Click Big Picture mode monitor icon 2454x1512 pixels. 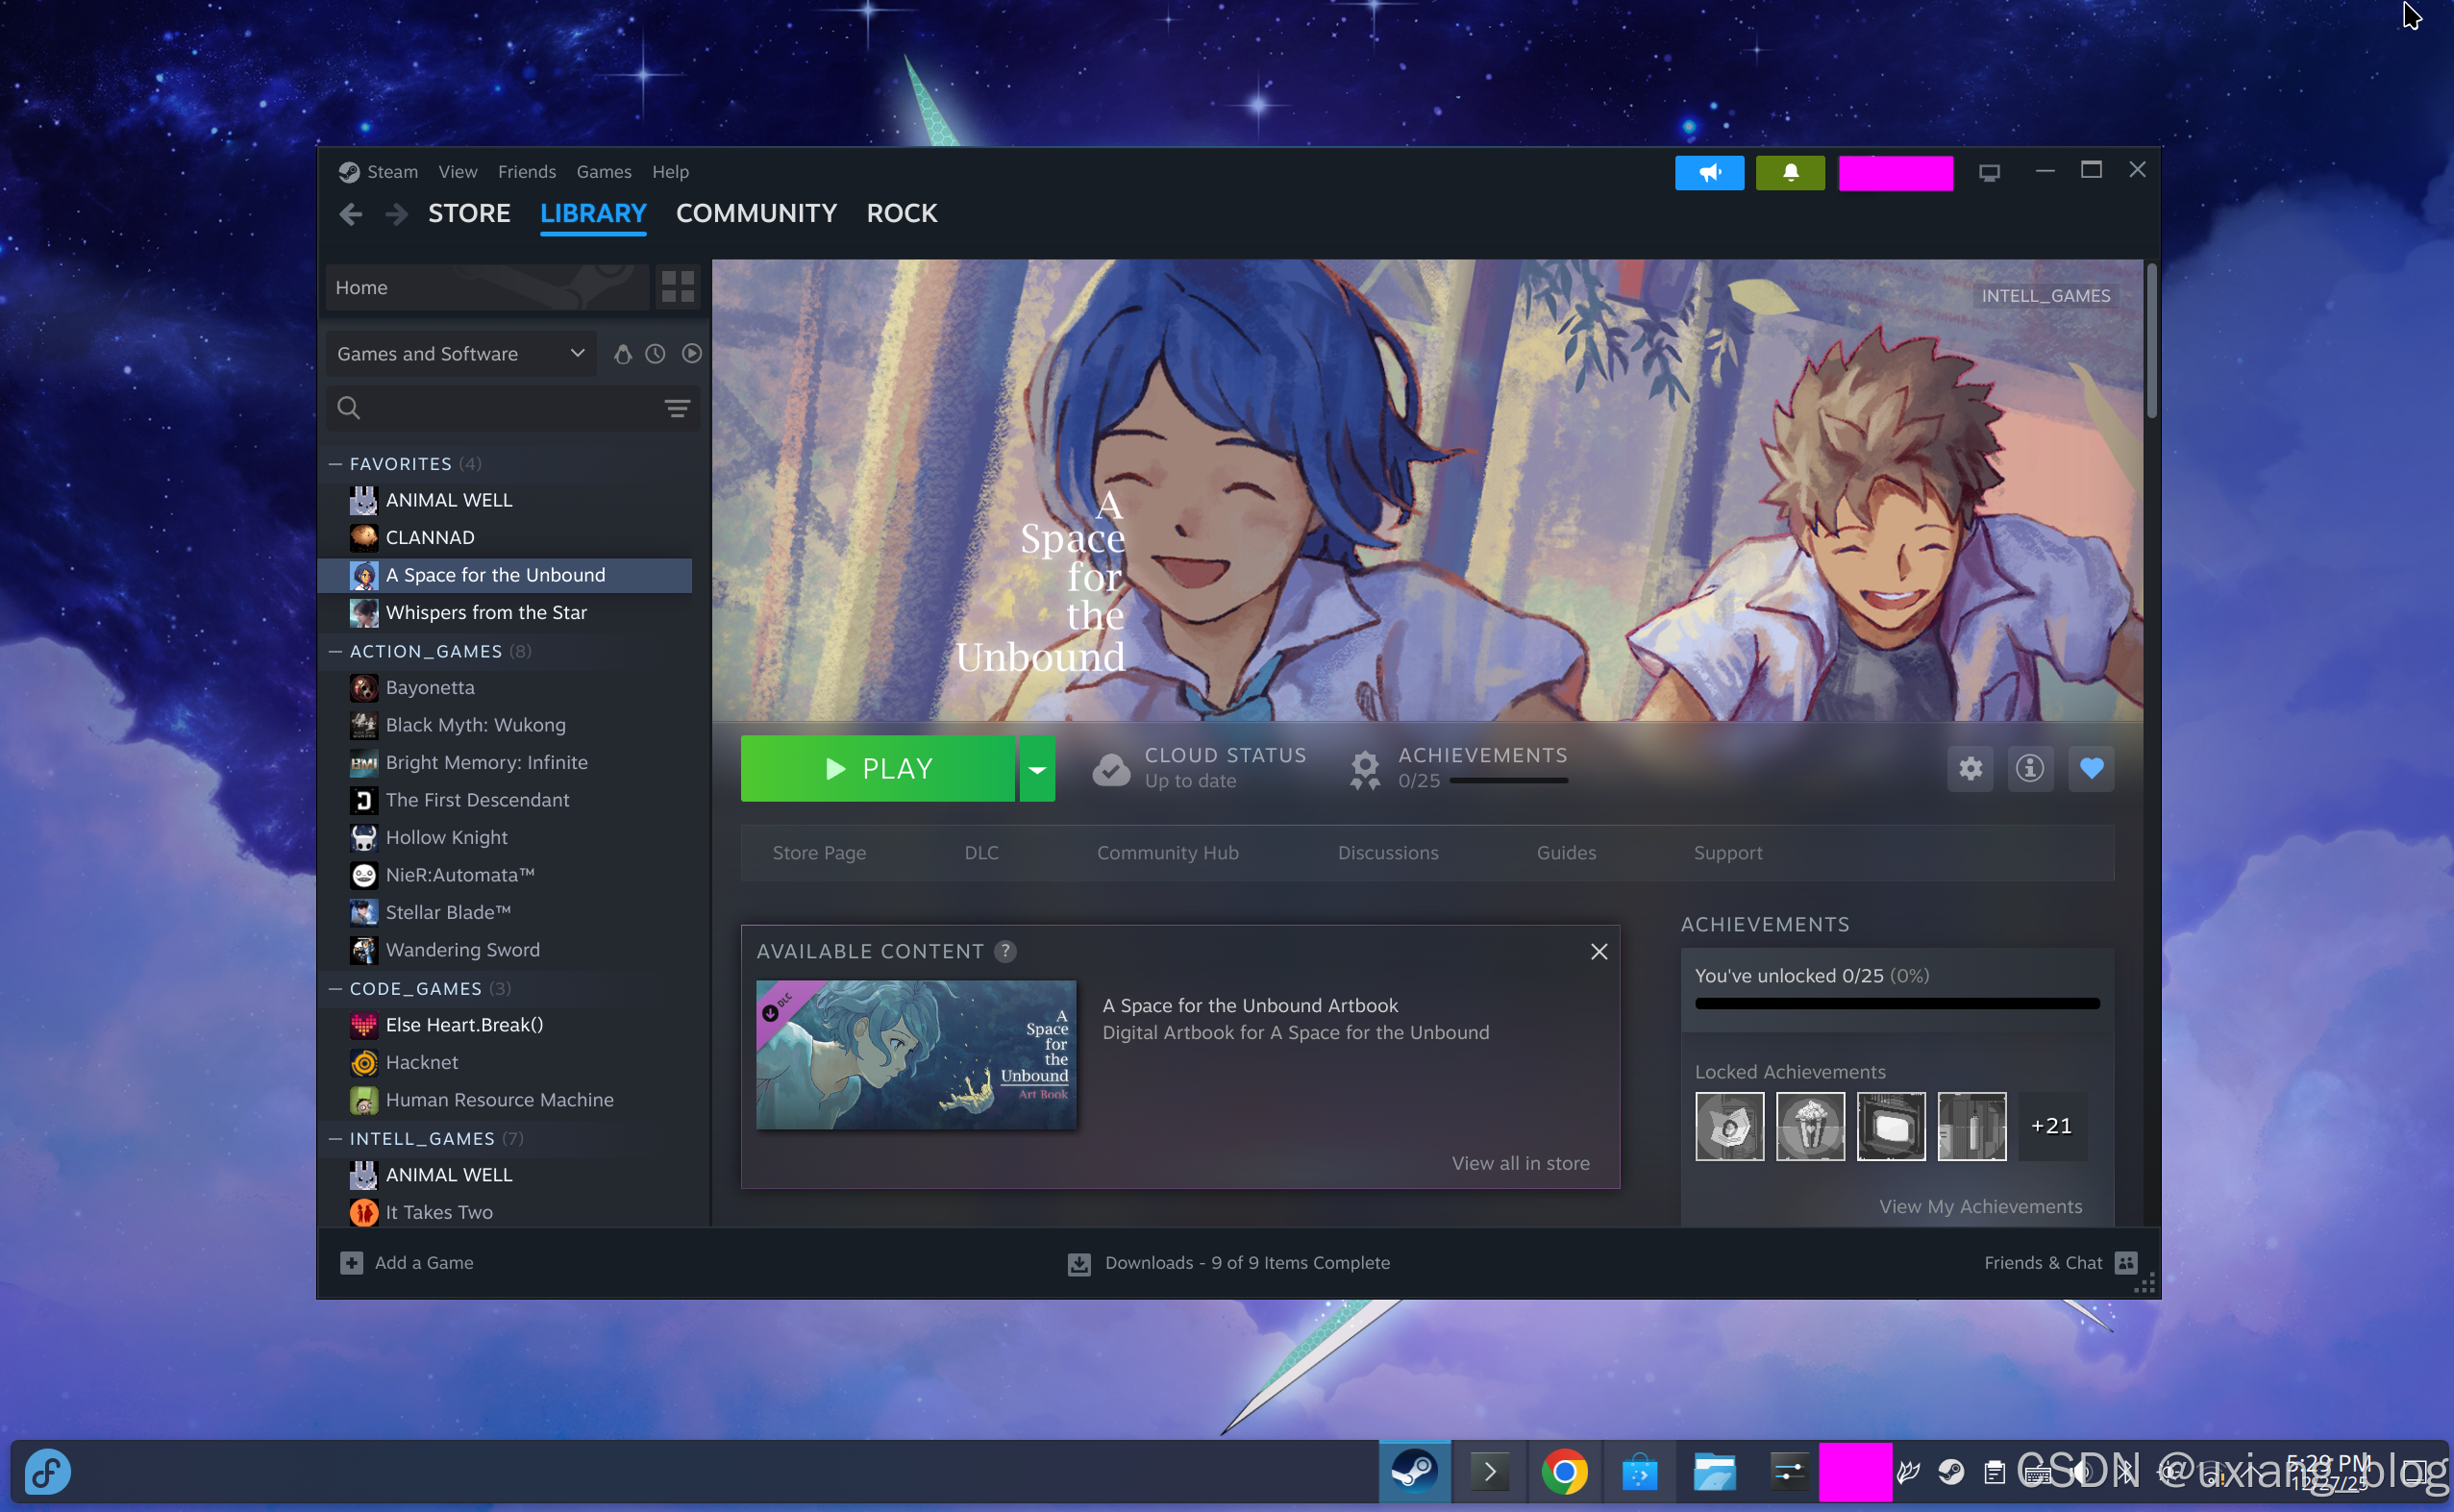coord(1989,173)
